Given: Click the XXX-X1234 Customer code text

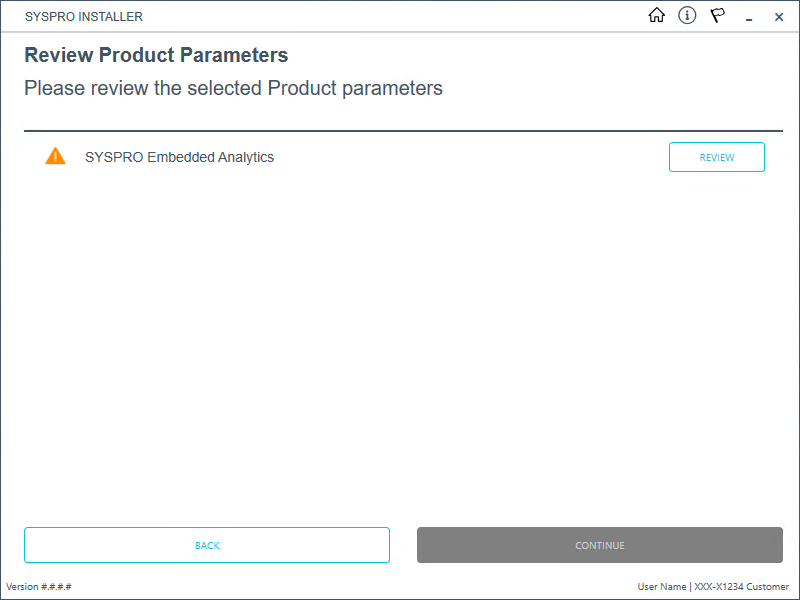Looking at the screenshot, I should (741, 587).
